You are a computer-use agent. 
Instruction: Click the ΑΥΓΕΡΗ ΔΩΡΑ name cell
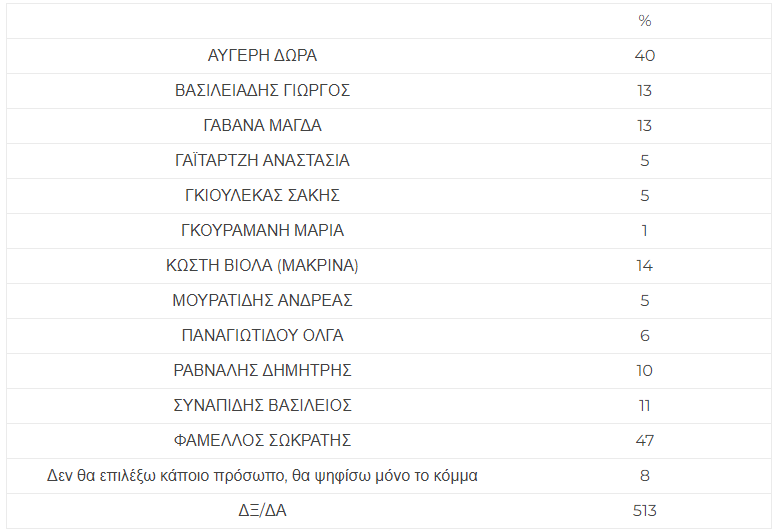tap(262, 55)
